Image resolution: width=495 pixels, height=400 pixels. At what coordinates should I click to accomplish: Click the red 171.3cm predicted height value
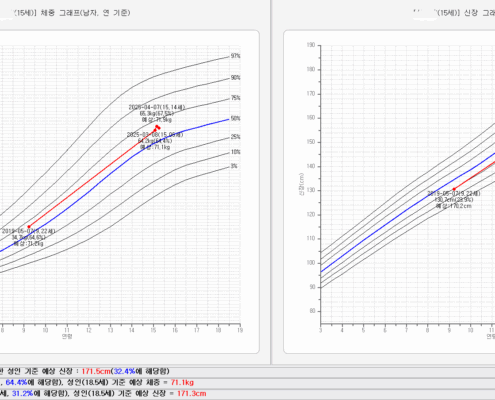coord(191,394)
